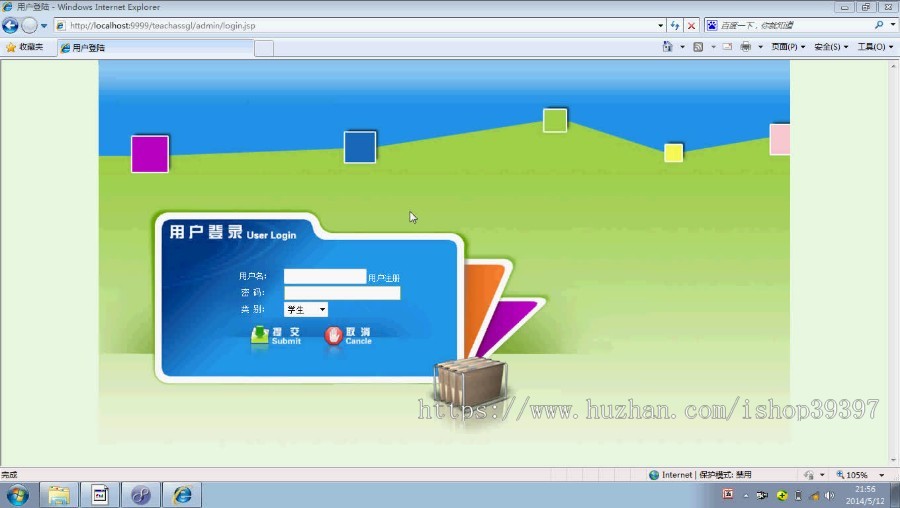
Task: Click the Home page icon
Action: pos(667,47)
